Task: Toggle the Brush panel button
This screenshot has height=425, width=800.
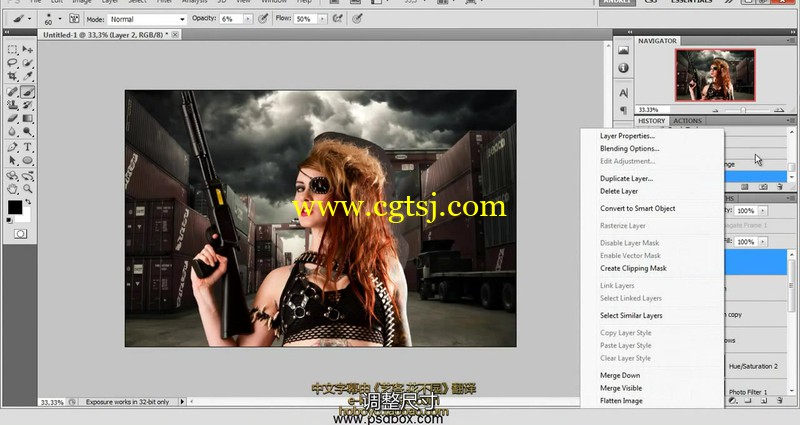Action: tap(74, 19)
